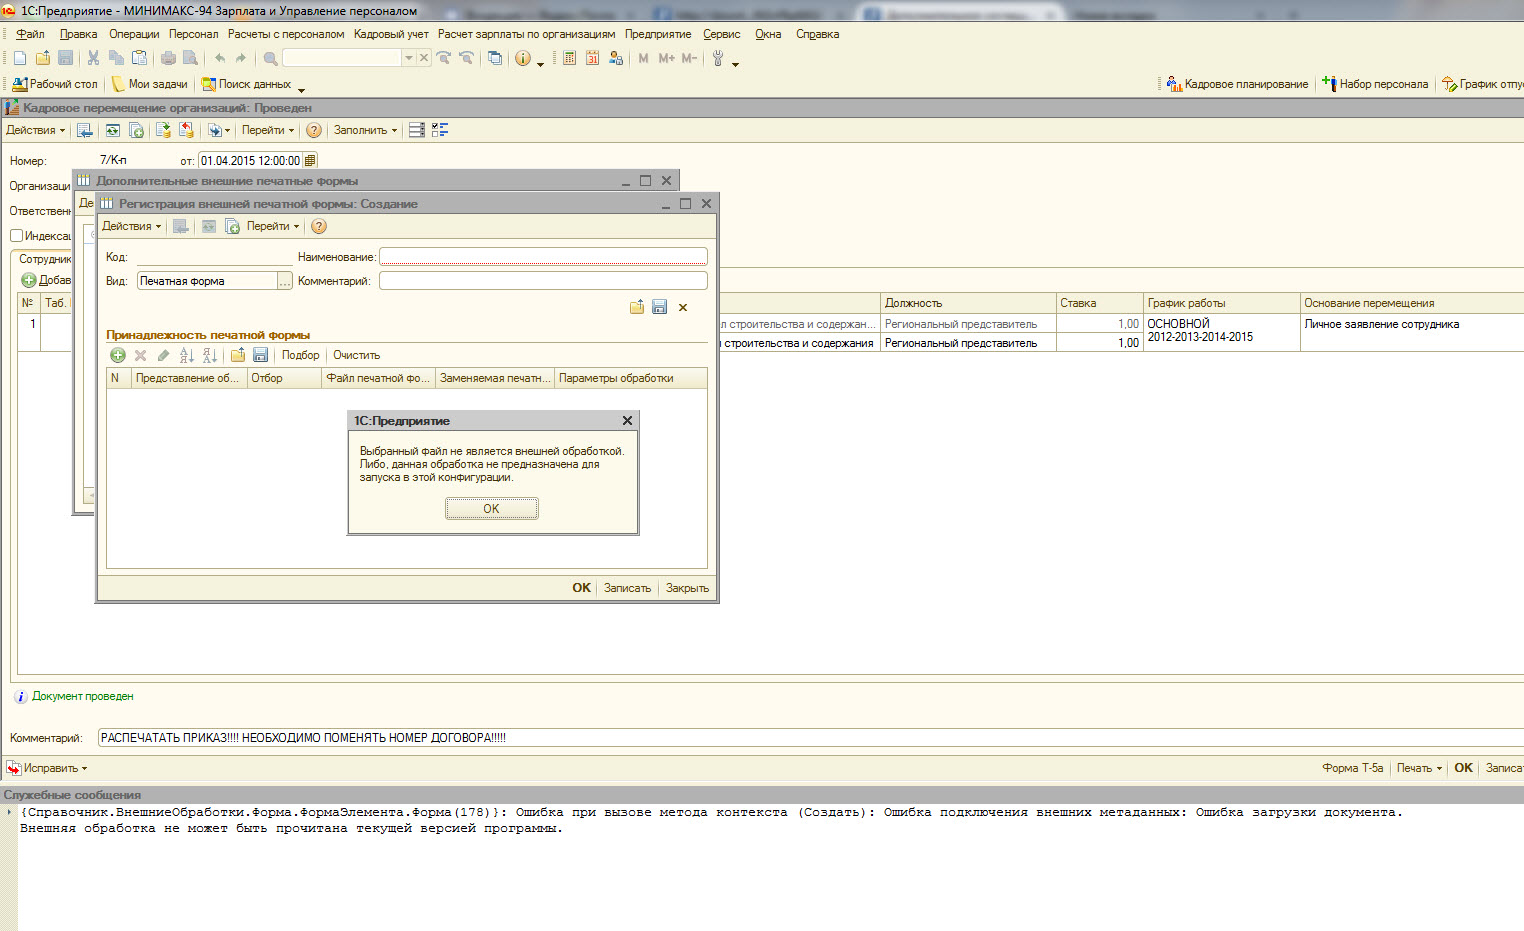Screen dimensions: 1524x931
Task: Click the load-from-file folder icon below Комментарий
Action: point(637,307)
